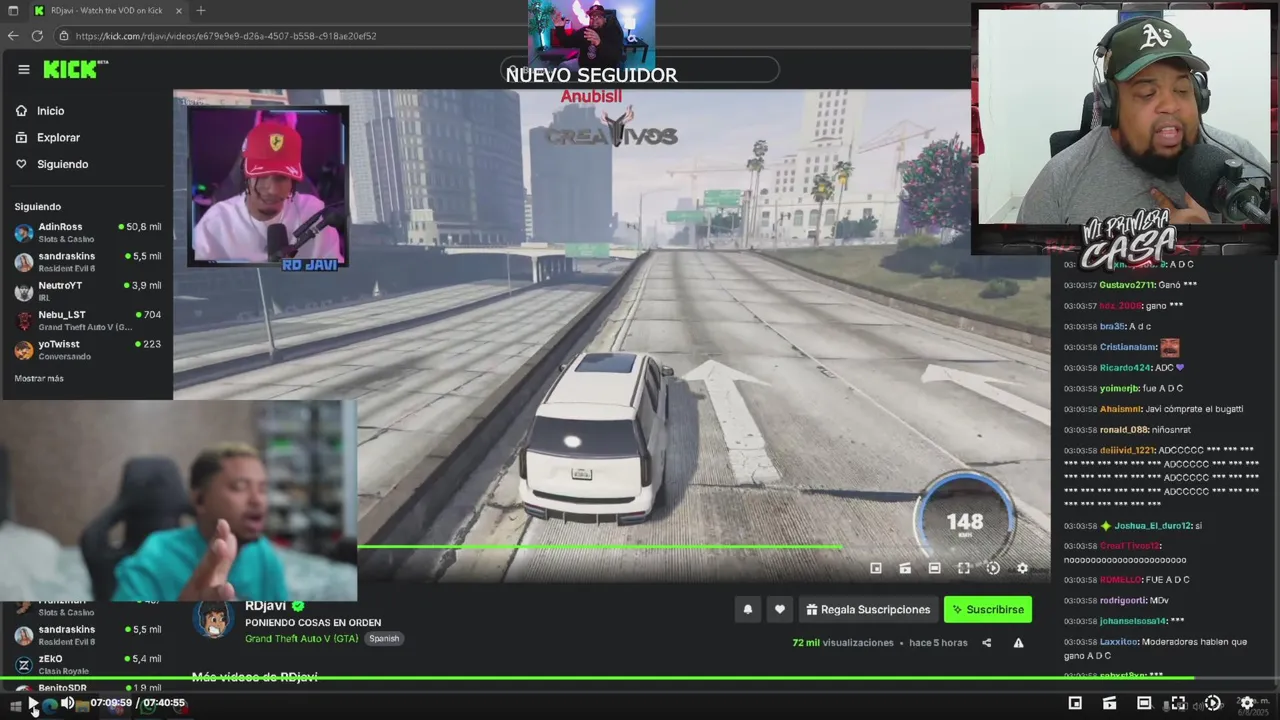
Task: Click chat user Joshua_El_duro12
Action: click(x=1152, y=526)
